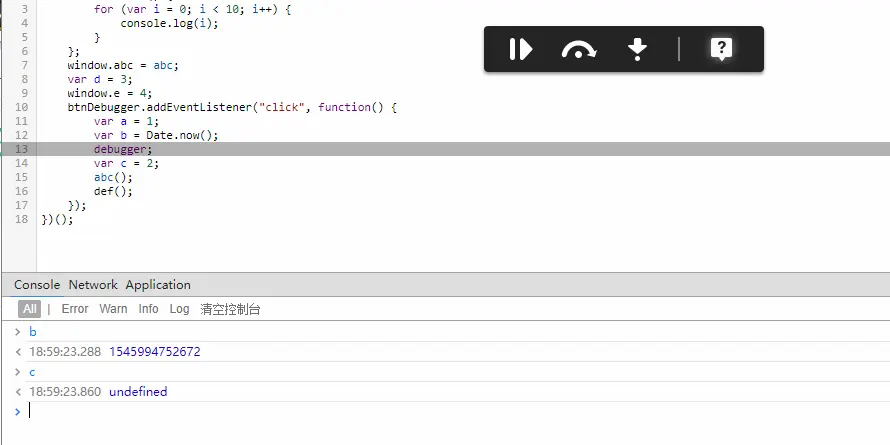Step into next function call
The width and height of the screenshot is (890, 445).
pyautogui.click(x=637, y=49)
